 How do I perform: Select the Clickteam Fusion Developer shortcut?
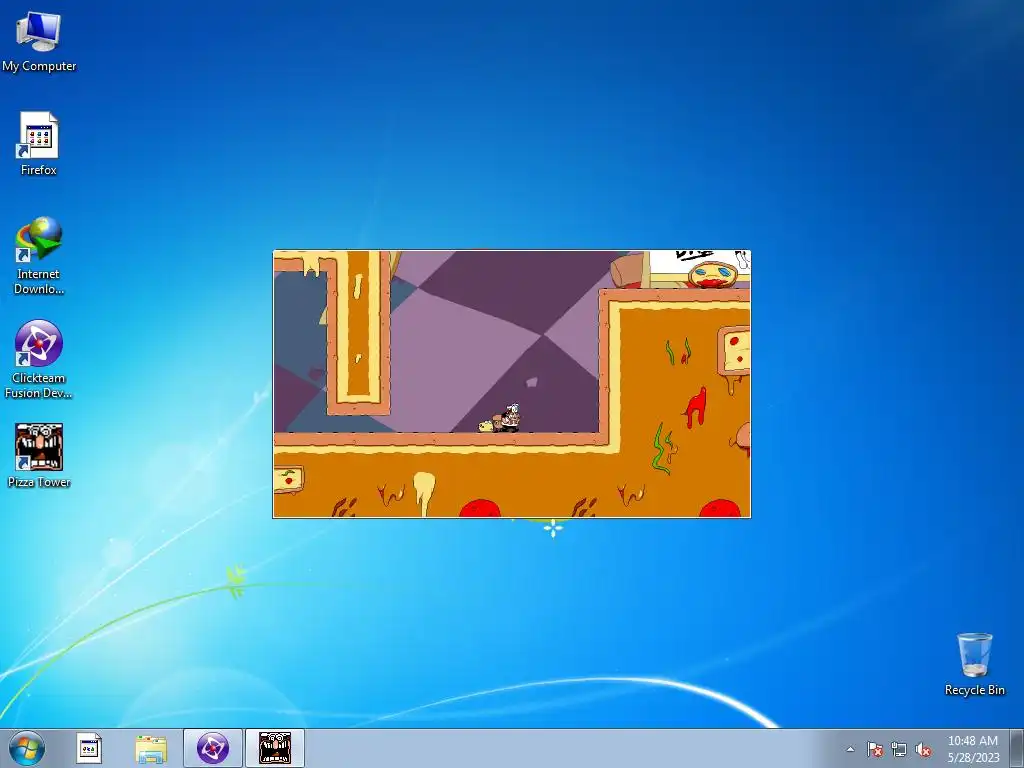(39, 360)
